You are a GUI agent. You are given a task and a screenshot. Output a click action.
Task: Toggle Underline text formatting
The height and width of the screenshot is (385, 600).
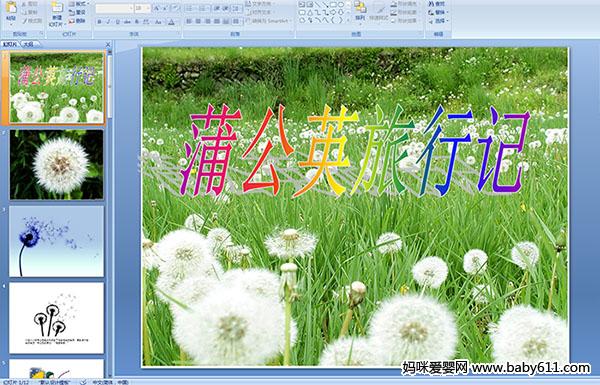(x=117, y=22)
